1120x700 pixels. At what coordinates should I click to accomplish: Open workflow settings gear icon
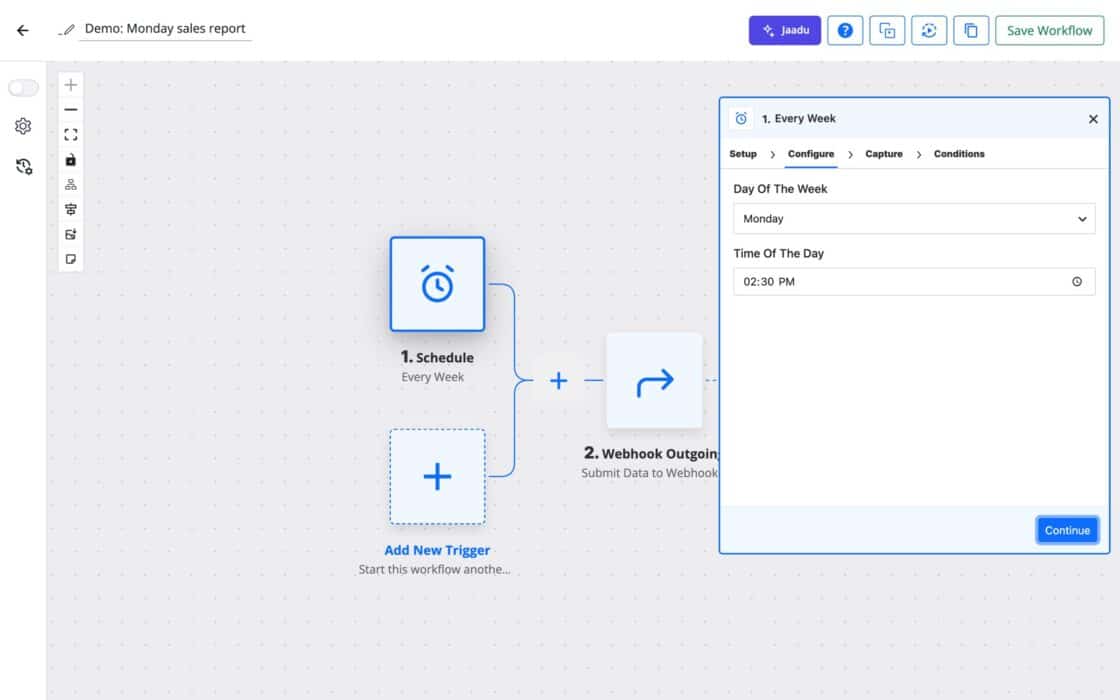pyautogui.click(x=23, y=126)
